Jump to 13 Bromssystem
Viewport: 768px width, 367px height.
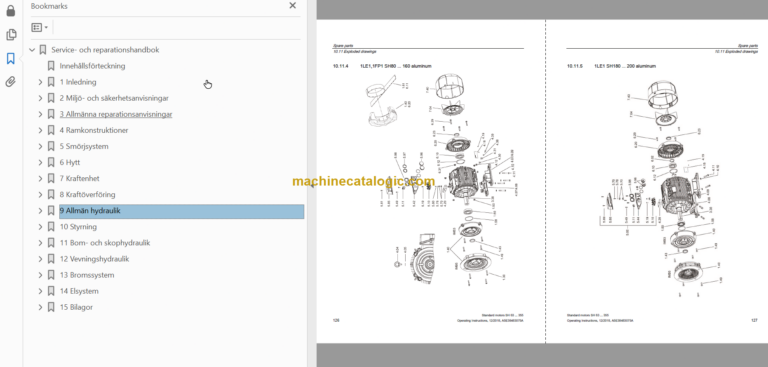coord(87,275)
